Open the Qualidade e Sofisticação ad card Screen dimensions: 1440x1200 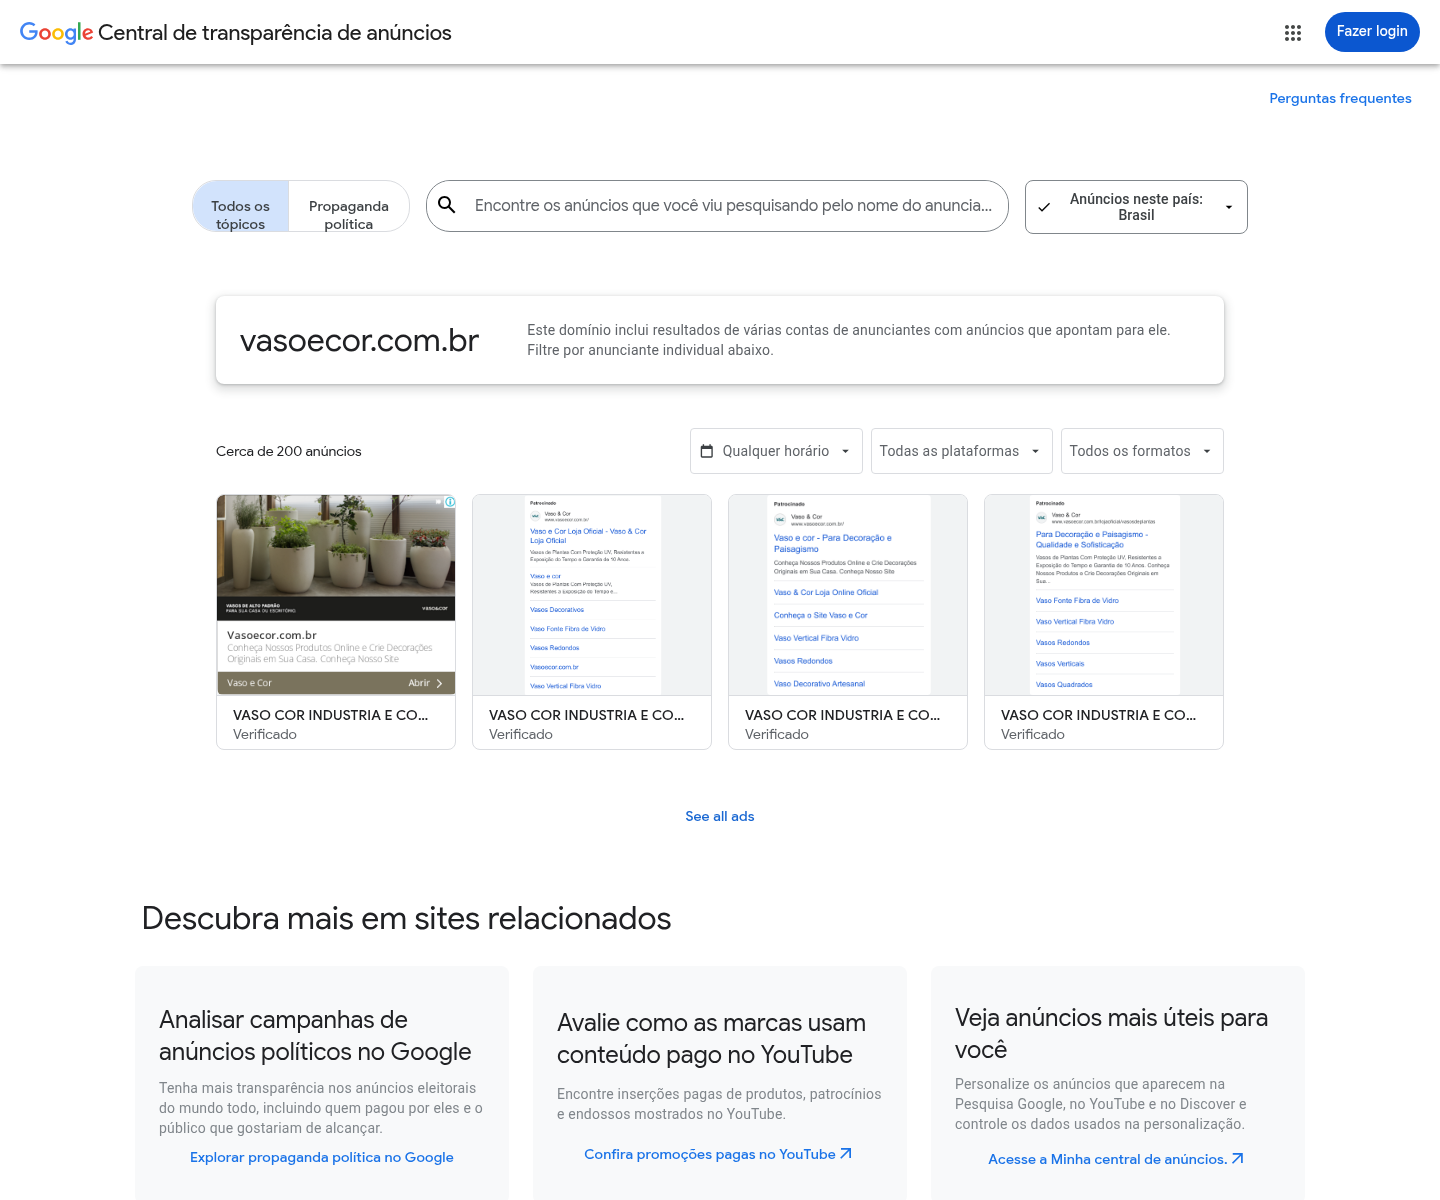[x=1104, y=622]
